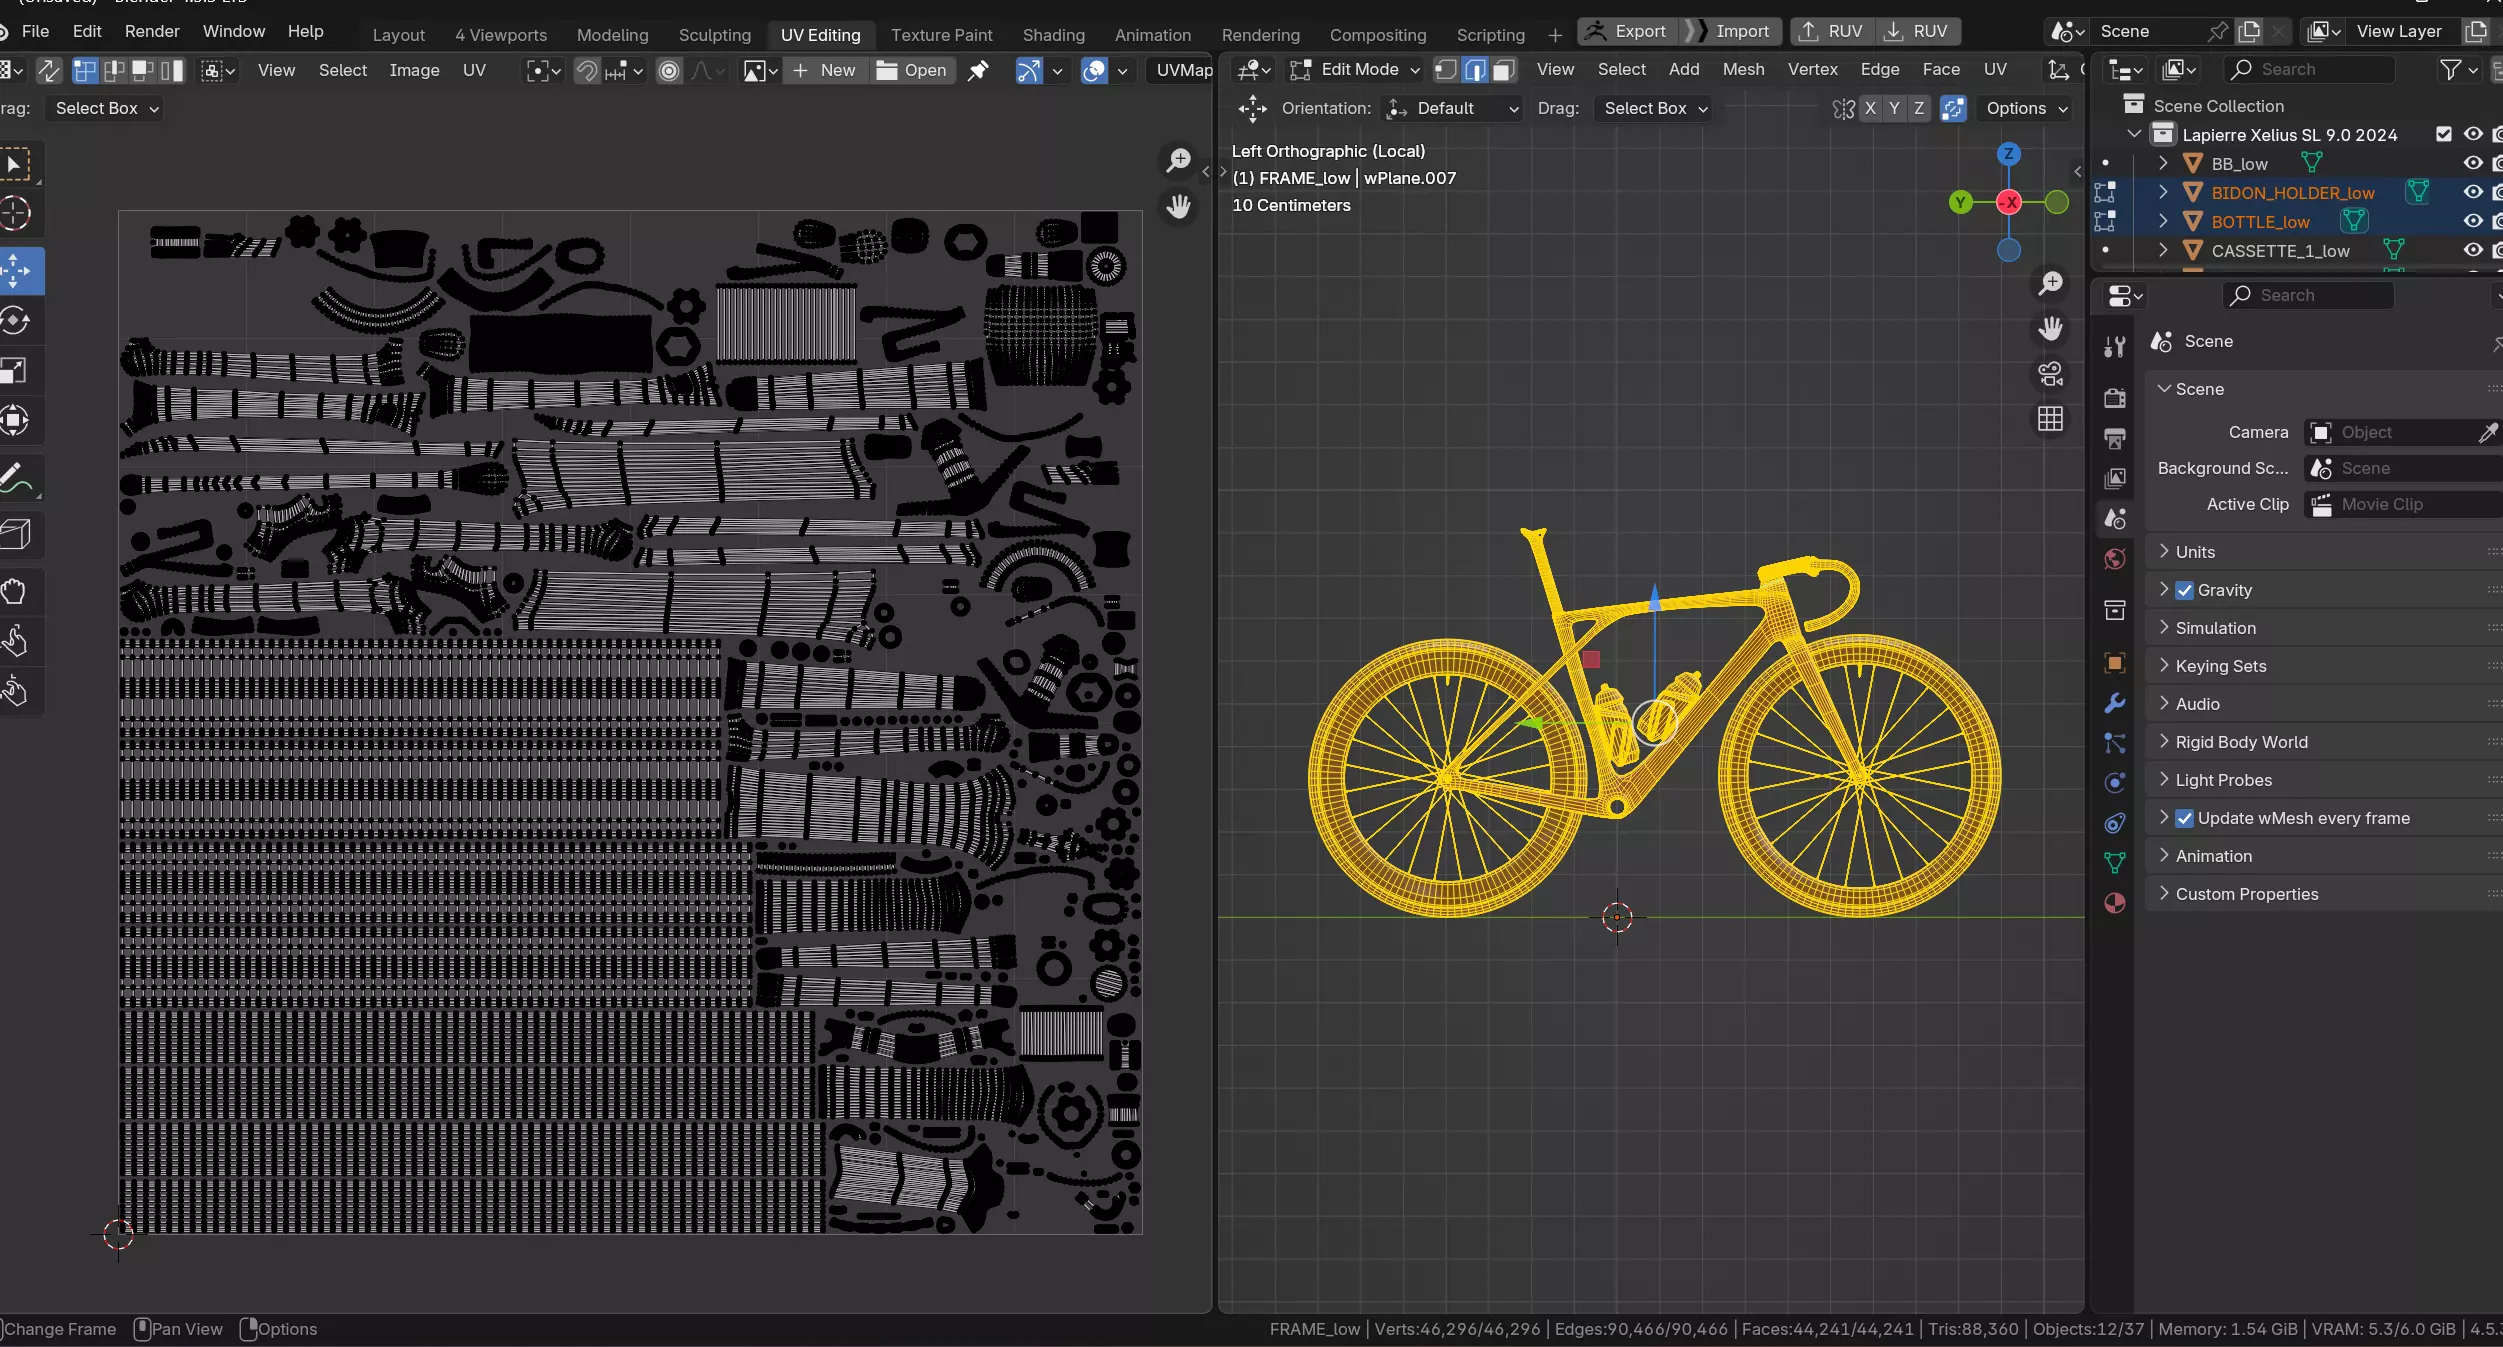2503x1347 pixels.
Task: Toggle camera view in 3D viewport
Action: 2051,374
